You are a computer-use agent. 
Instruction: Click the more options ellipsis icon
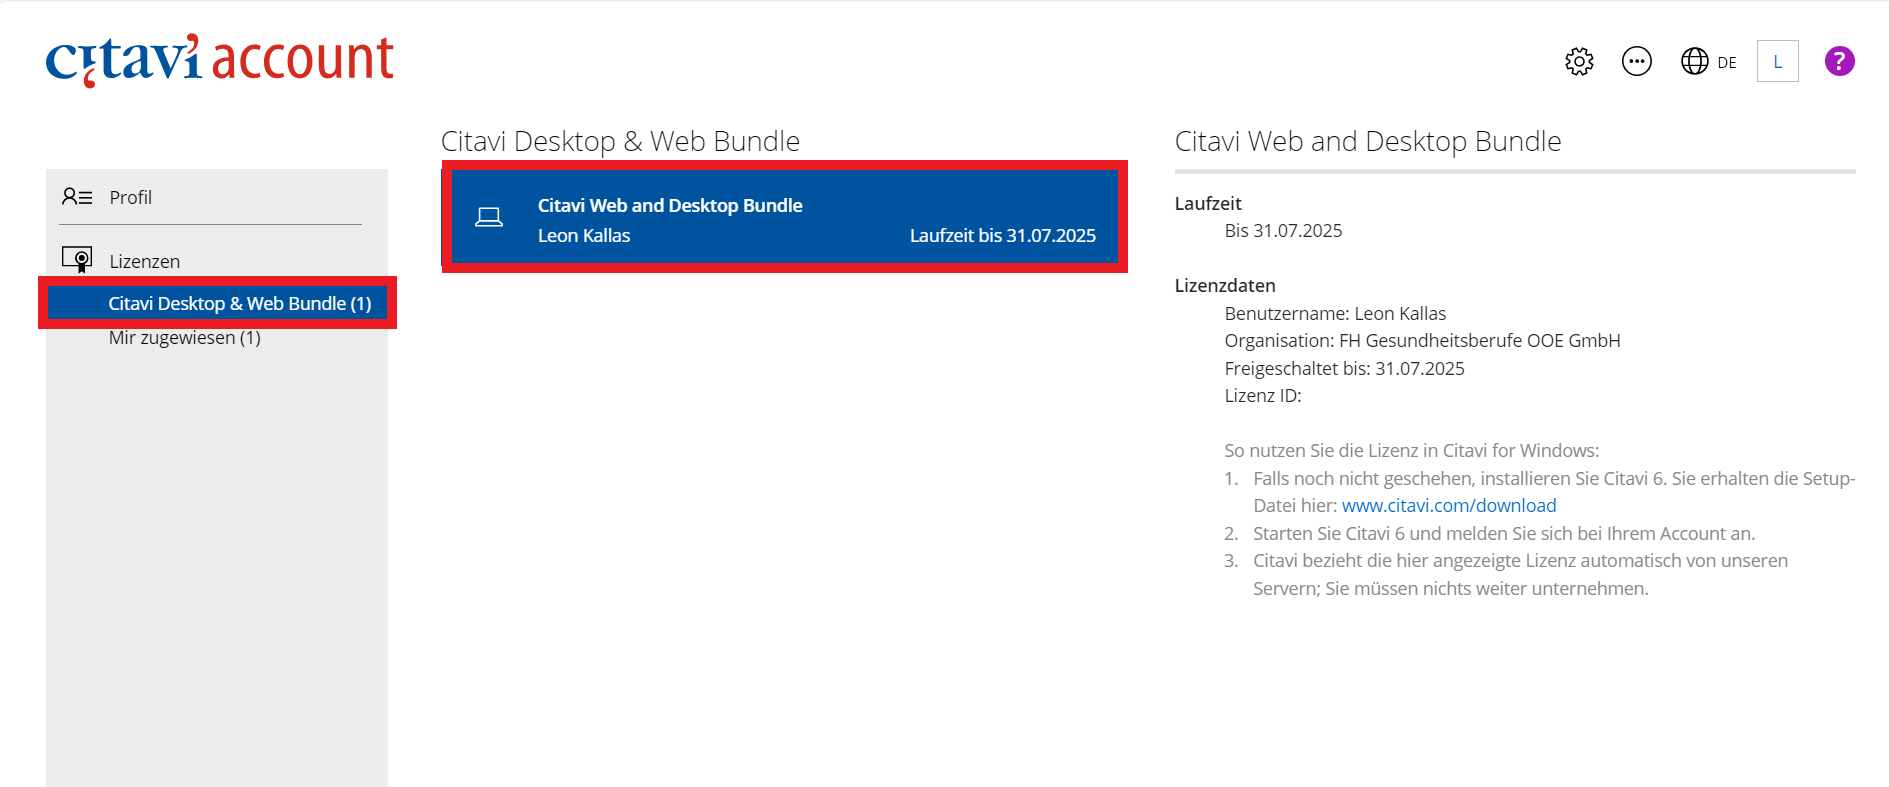[x=1637, y=62]
